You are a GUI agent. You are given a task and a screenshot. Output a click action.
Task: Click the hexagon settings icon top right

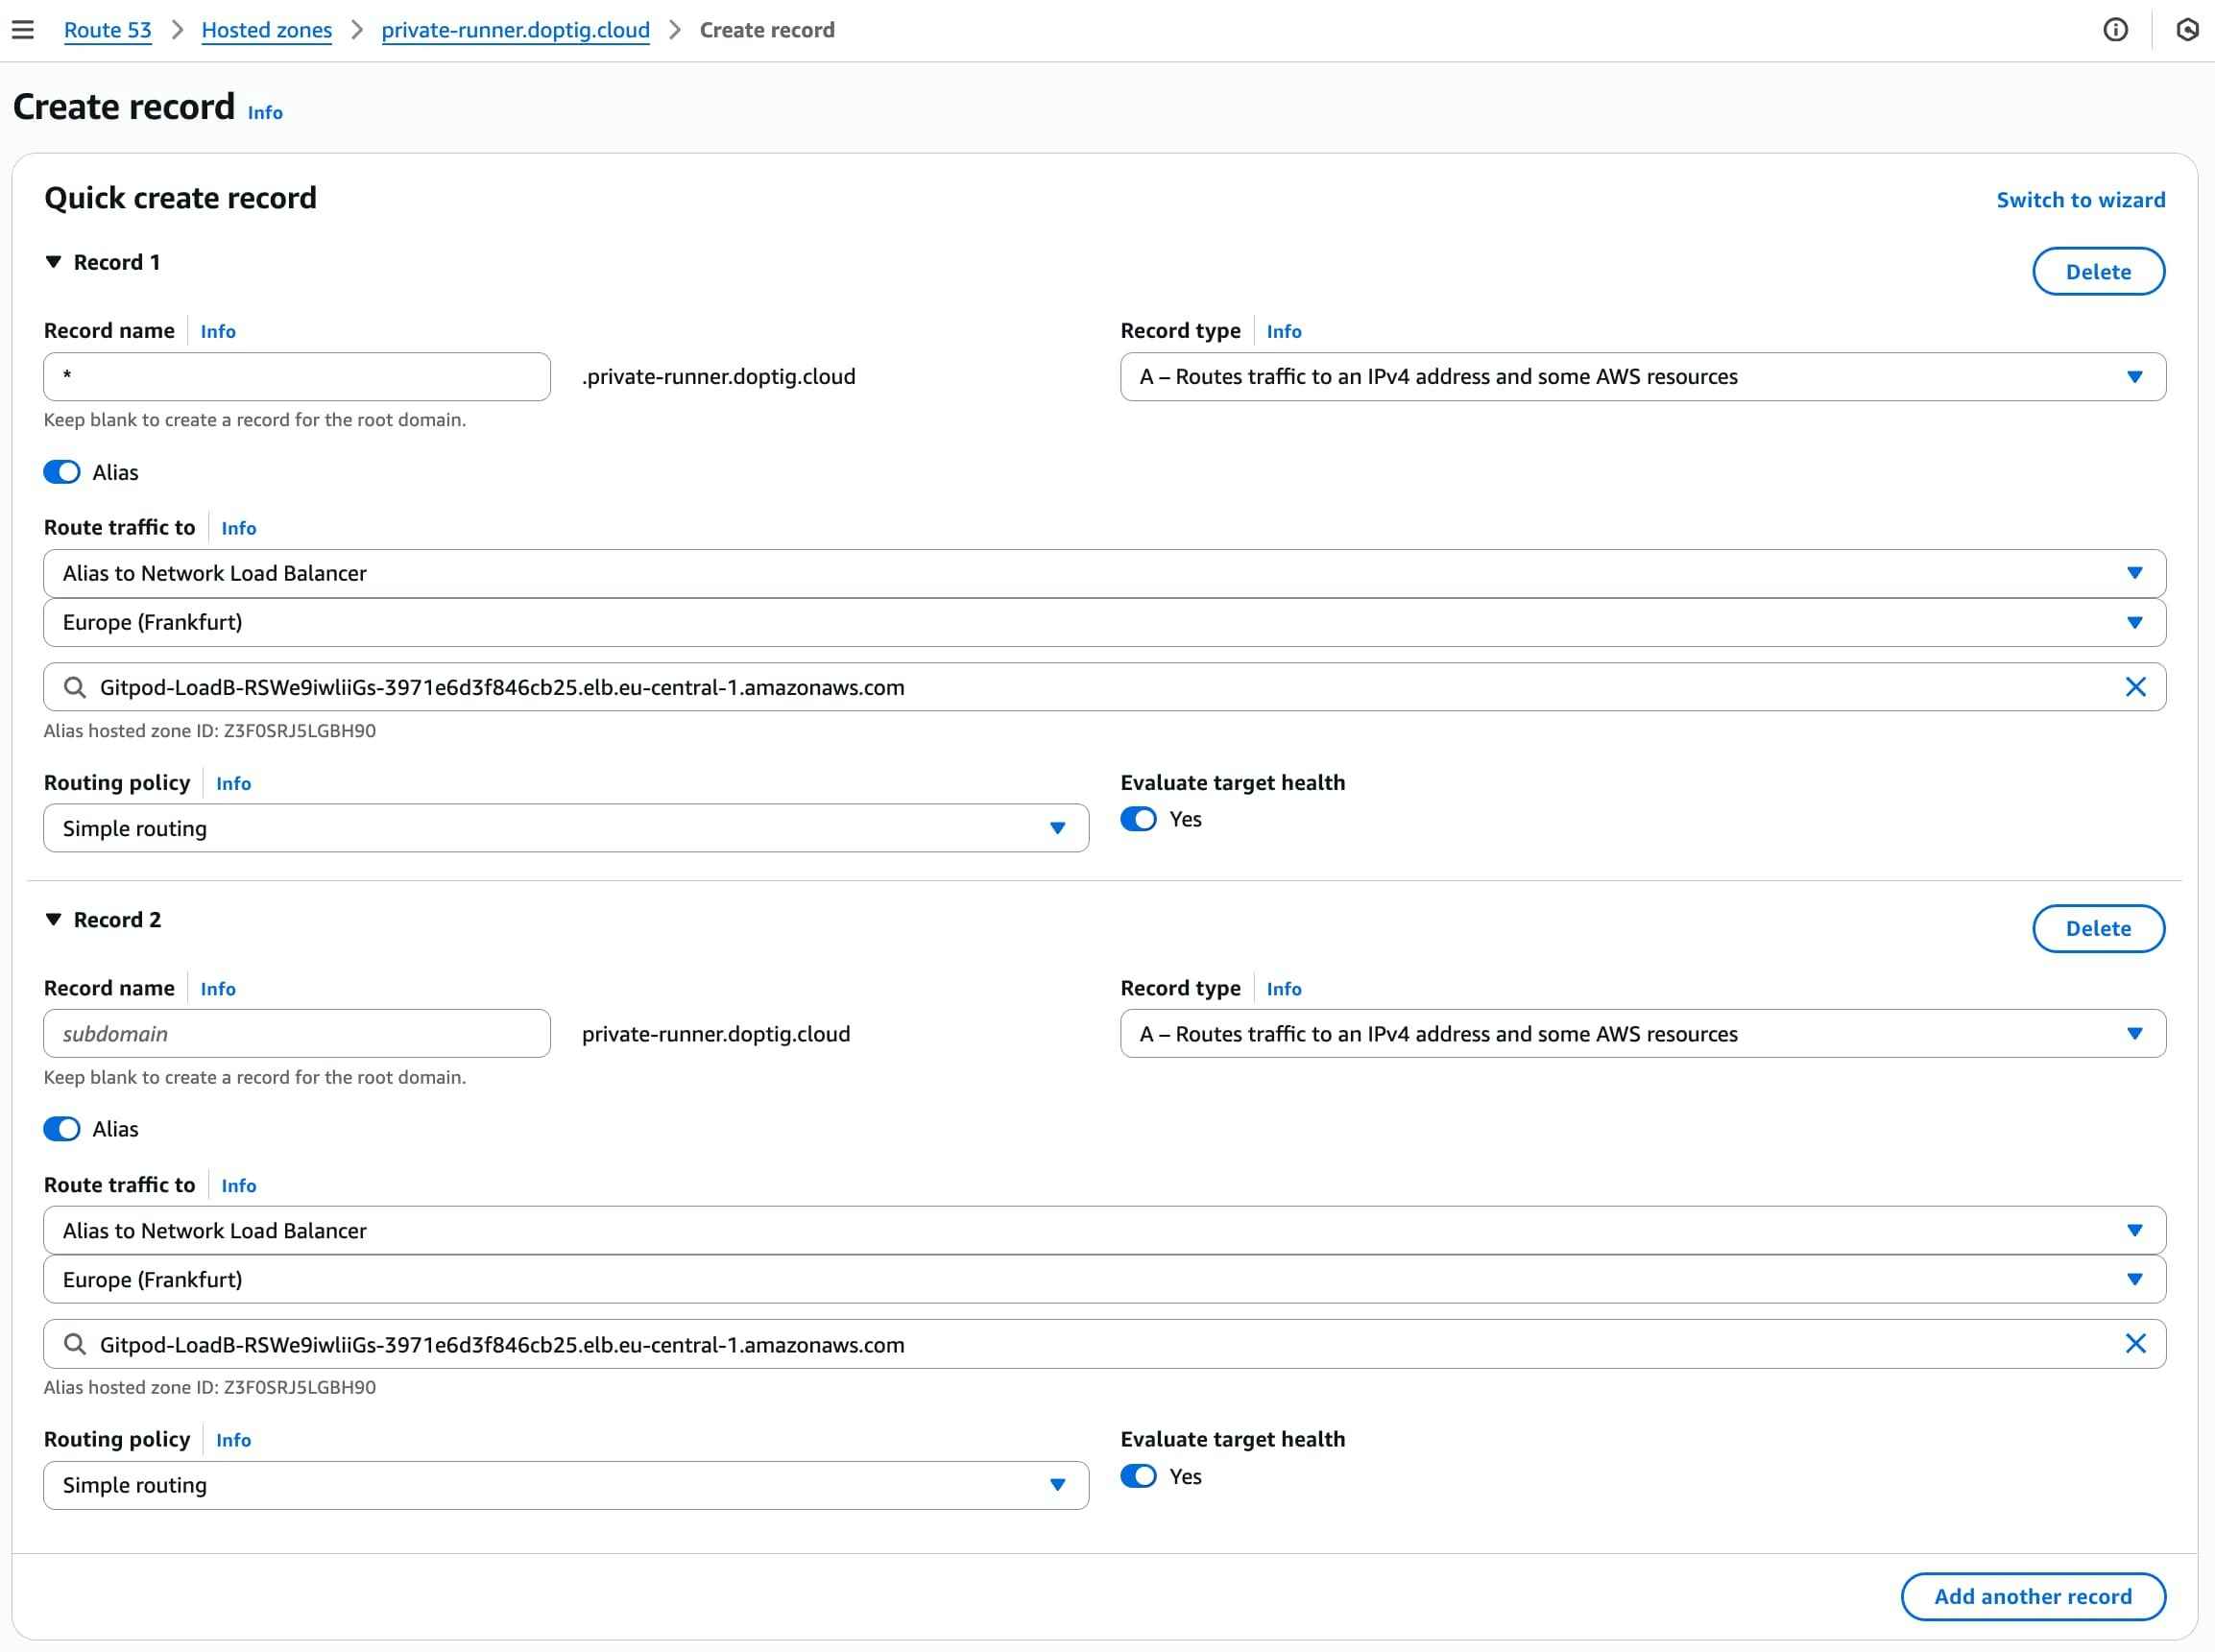pyautogui.click(x=2187, y=30)
